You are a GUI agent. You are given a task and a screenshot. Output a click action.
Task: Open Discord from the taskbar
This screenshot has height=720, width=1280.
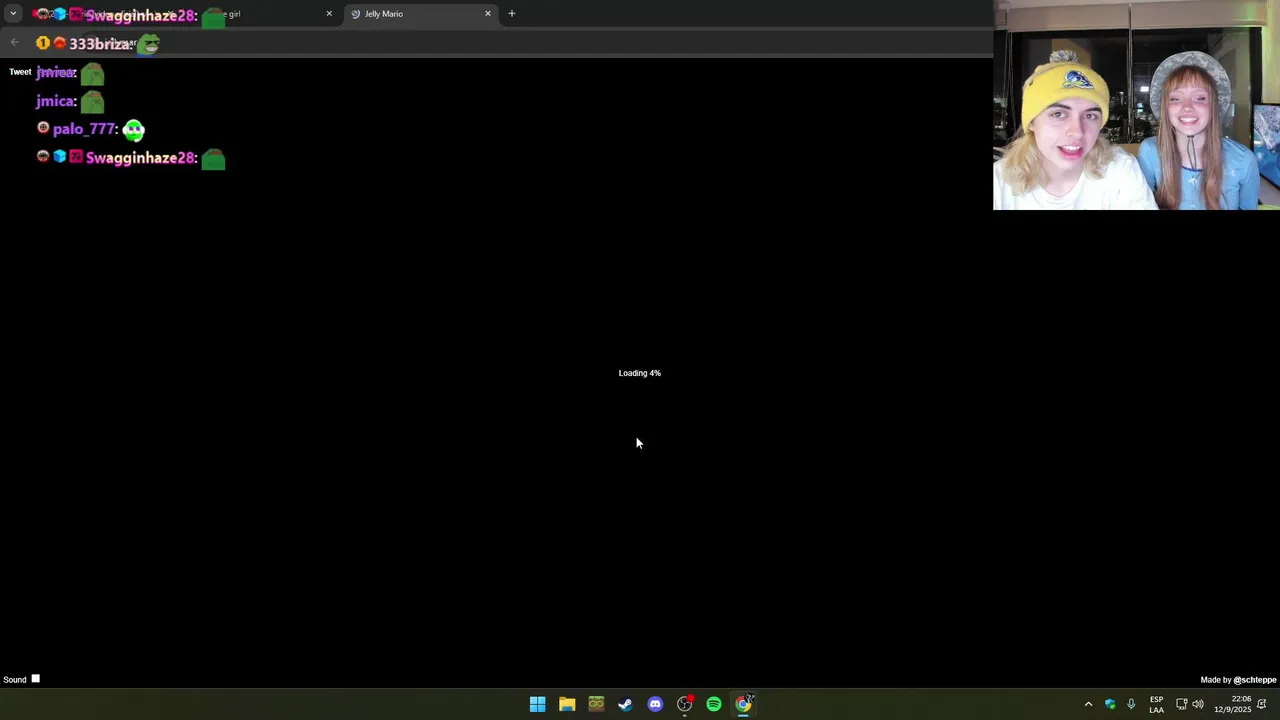[655, 704]
